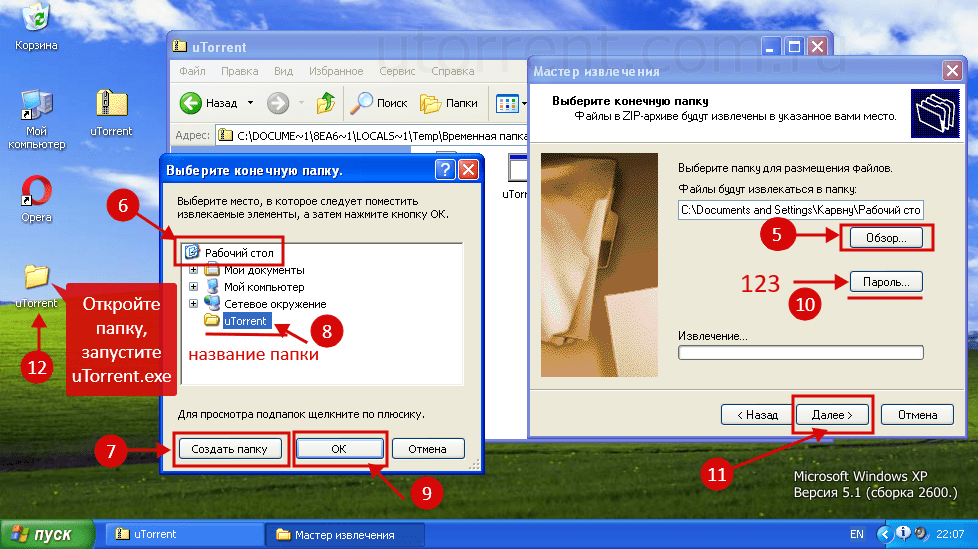This screenshot has height=549, width=978.
Task: Click the Сетевое окружение network icon in tree
Action: click(212, 303)
